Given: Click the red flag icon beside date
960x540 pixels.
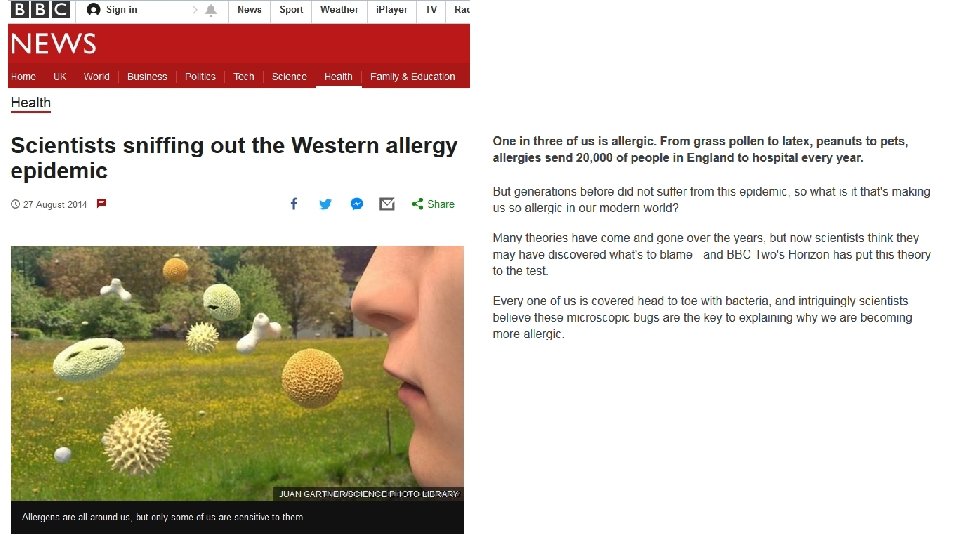Looking at the screenshot, I should (x=102, y=203).
